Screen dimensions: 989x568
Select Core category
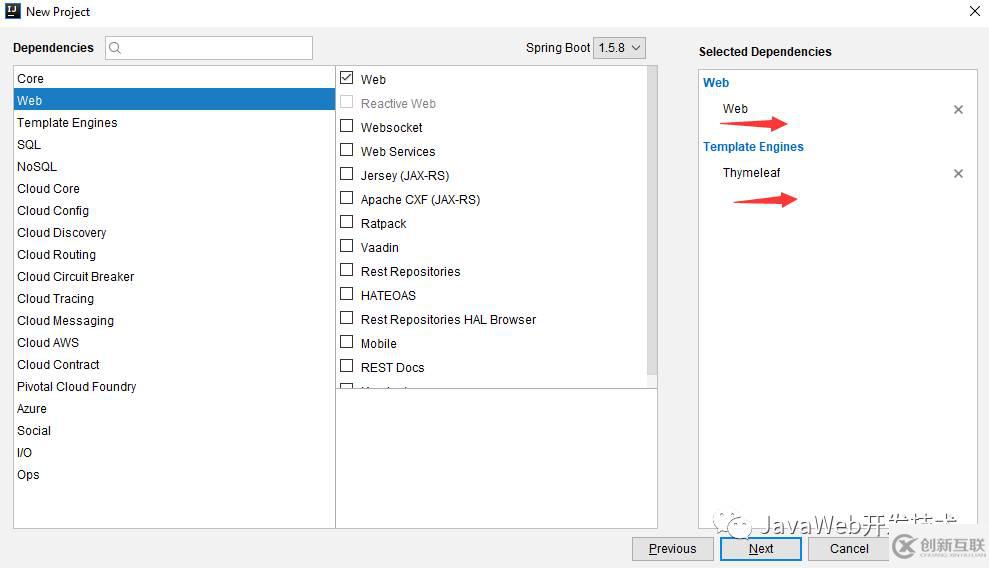[174, 78]
